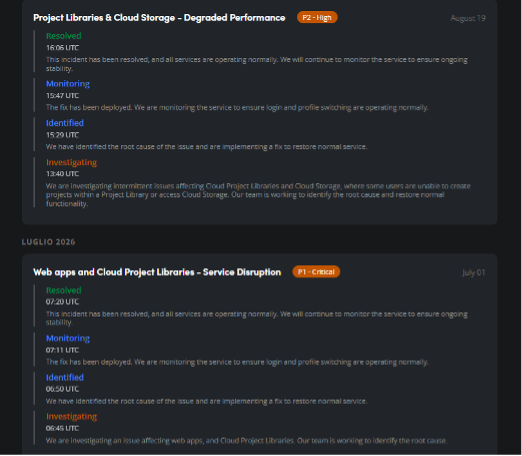Select the 'August 19' date label
The width and height of the screenshot is (522, 456).
click(x=468, y=18)
